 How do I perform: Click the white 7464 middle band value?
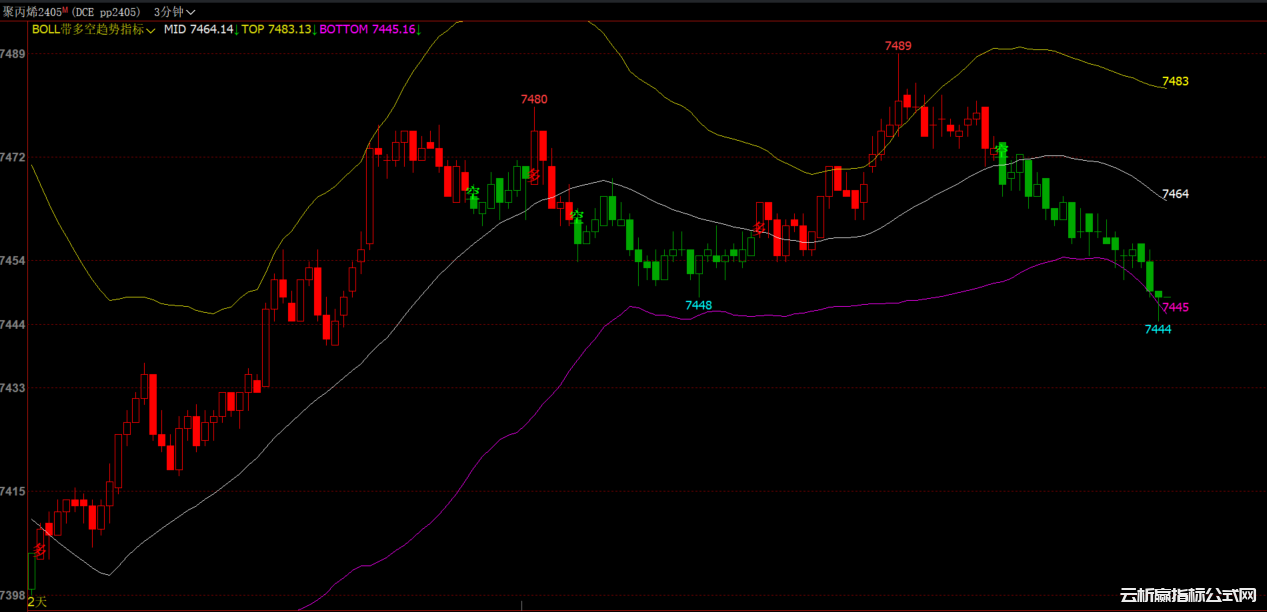click(1176, 194)
